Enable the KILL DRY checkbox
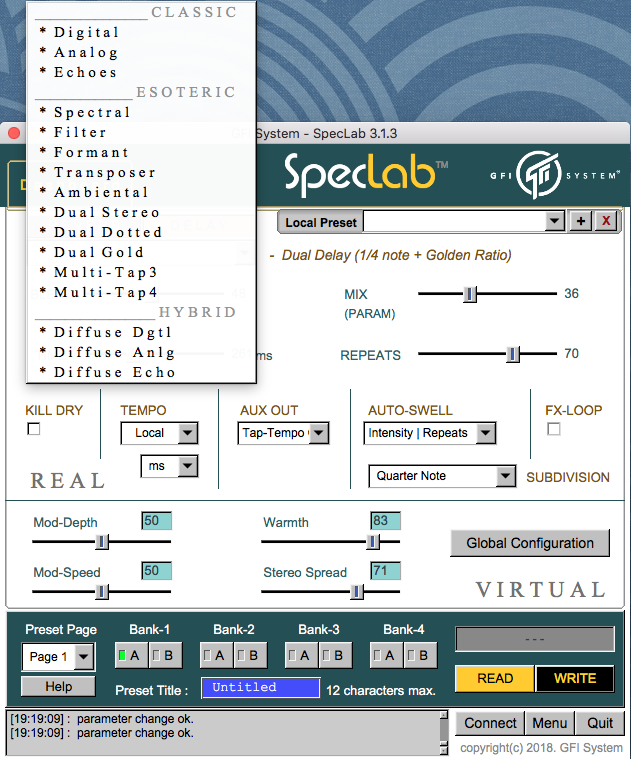The image size is (631, 759). (x=34, y=429)
